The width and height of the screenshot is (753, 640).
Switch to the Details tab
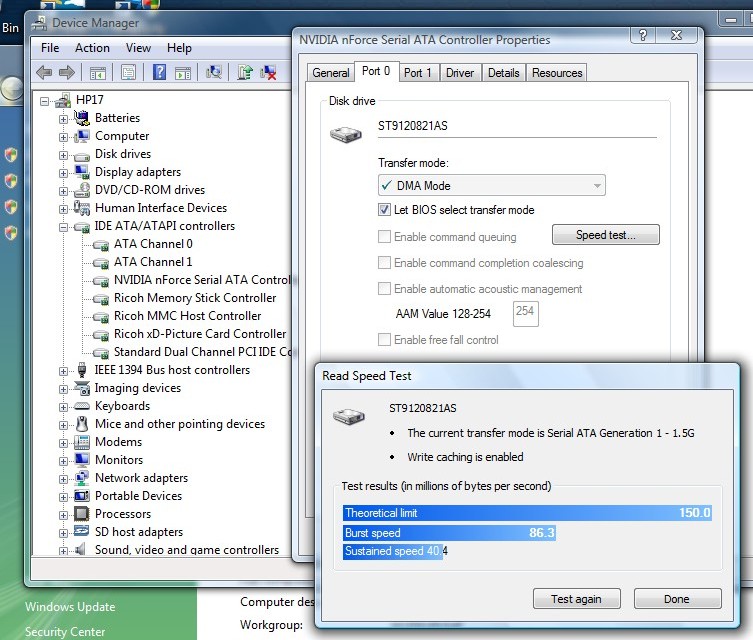click(504, 73)
